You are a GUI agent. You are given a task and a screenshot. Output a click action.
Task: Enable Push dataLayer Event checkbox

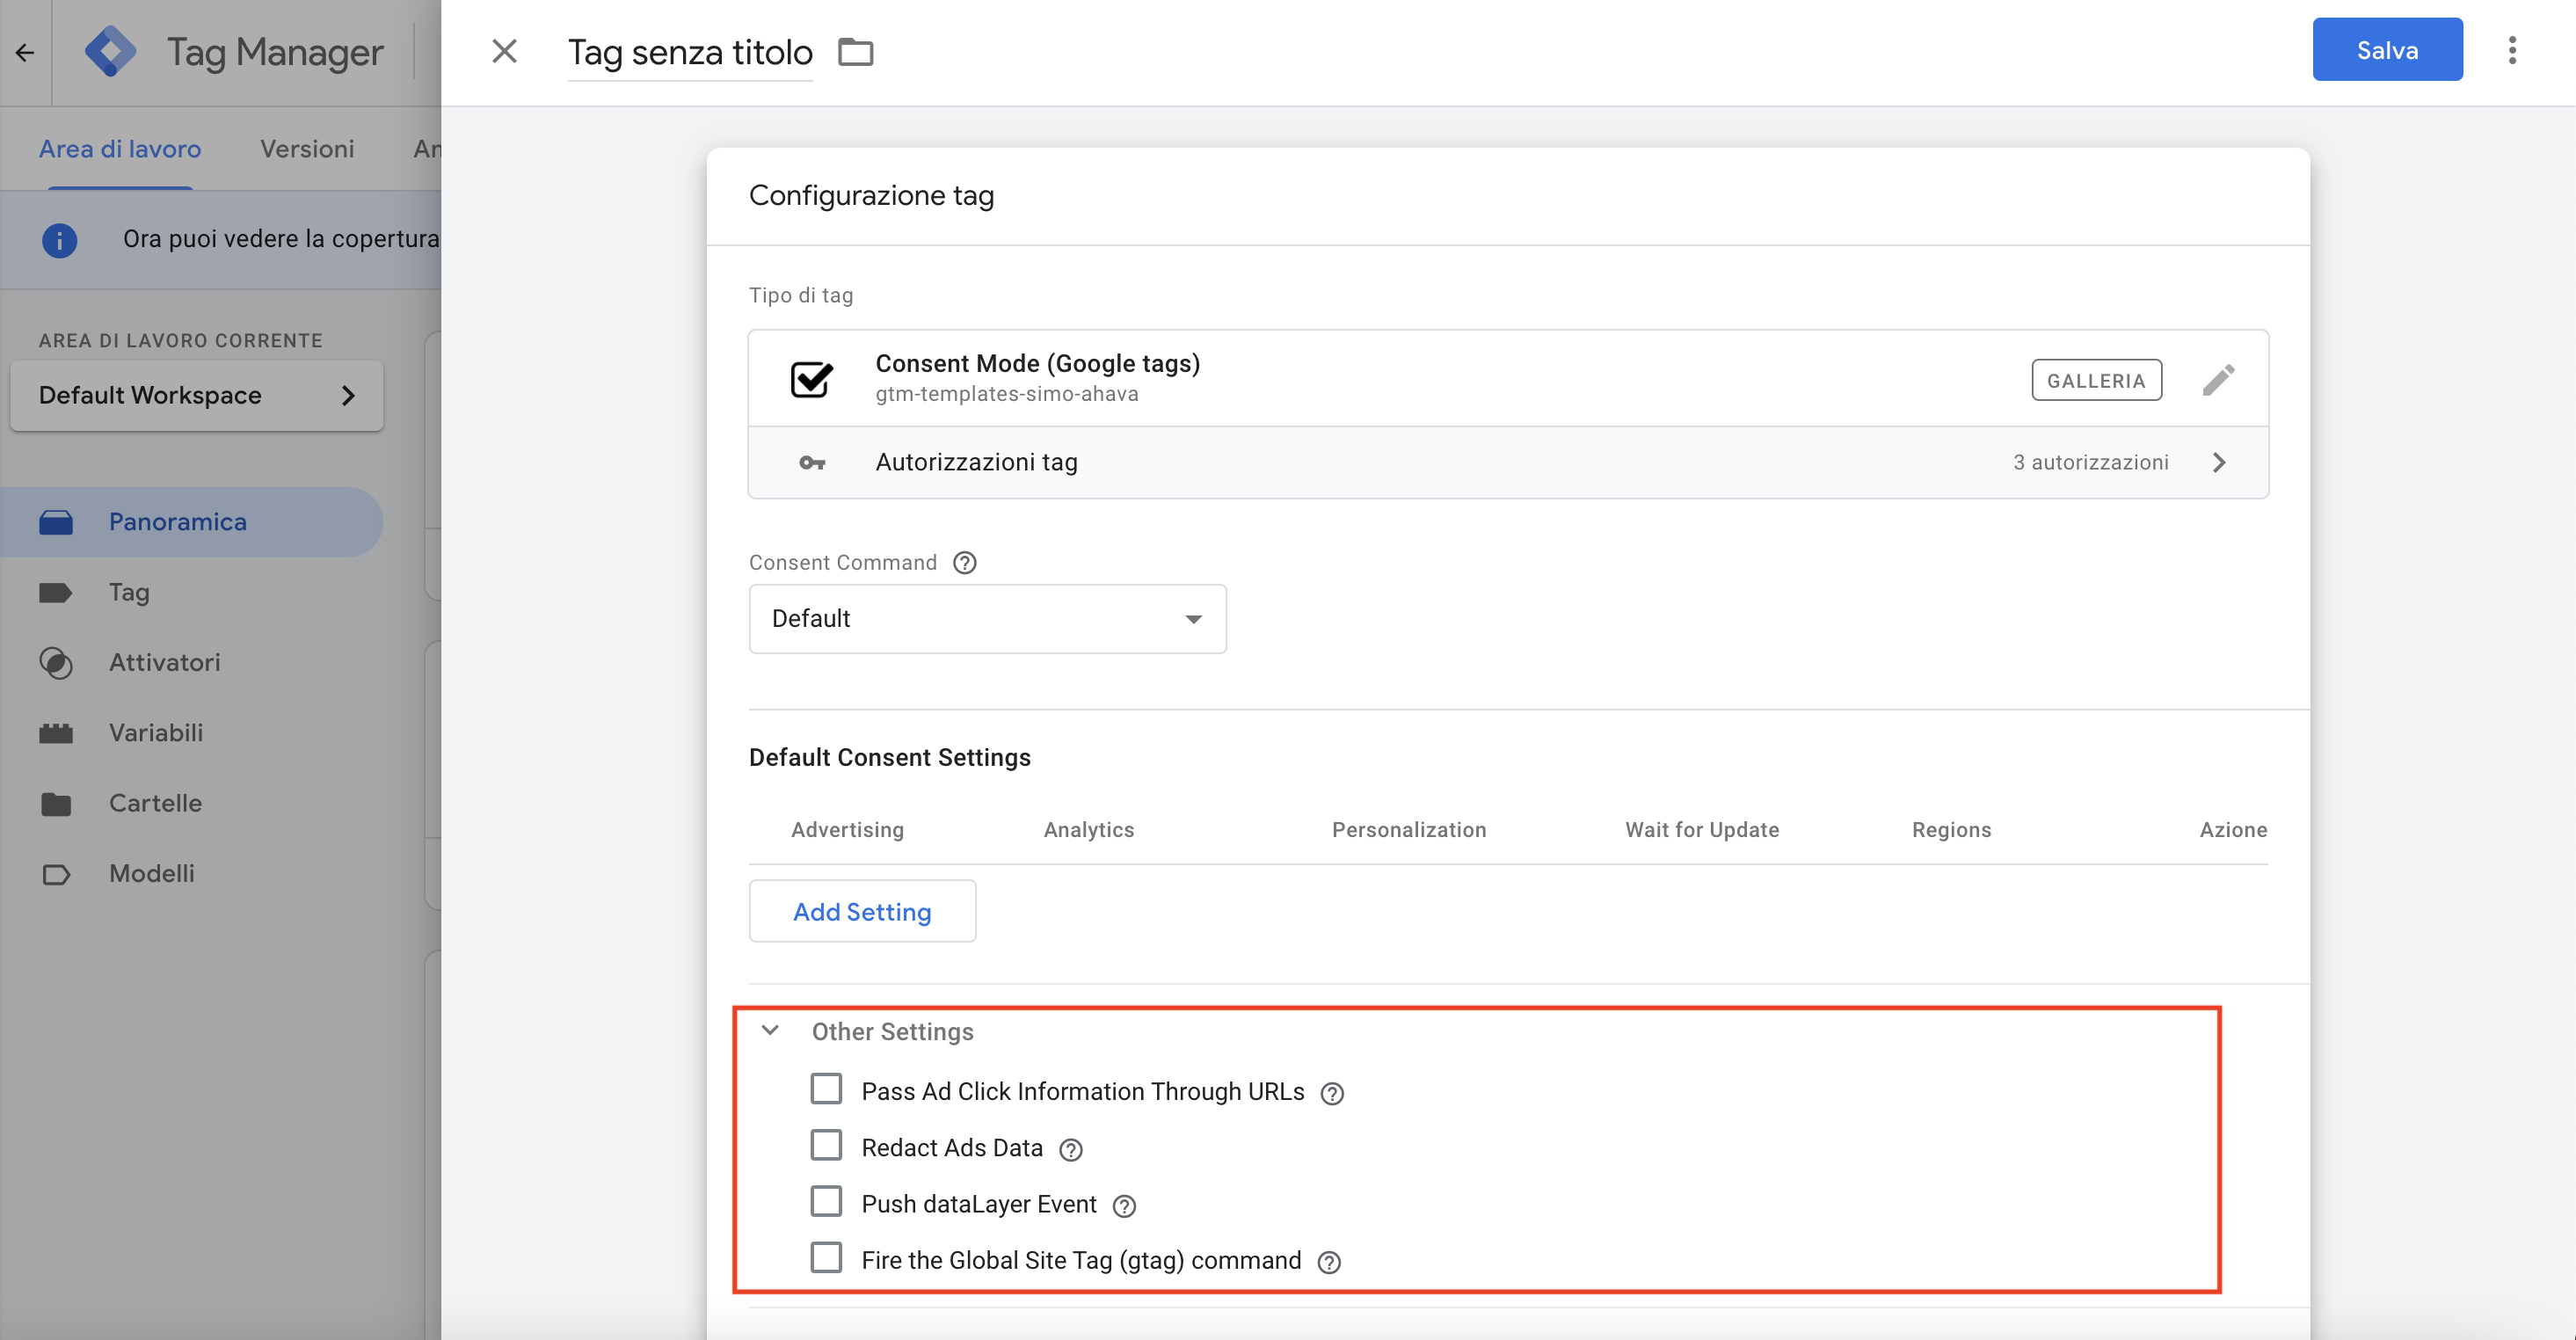point(826,1201)
